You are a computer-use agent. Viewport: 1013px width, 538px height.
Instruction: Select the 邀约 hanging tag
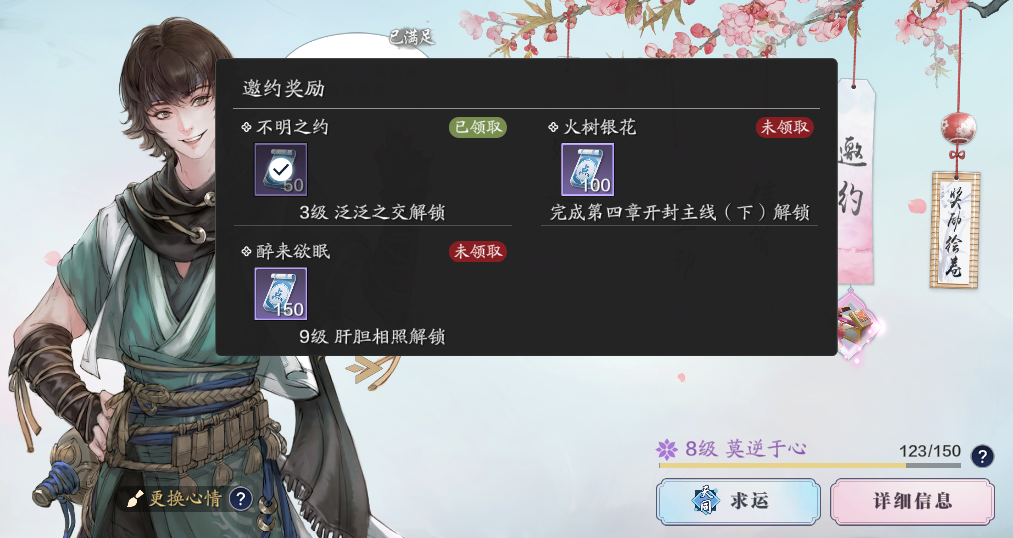(x=856, y=181)
